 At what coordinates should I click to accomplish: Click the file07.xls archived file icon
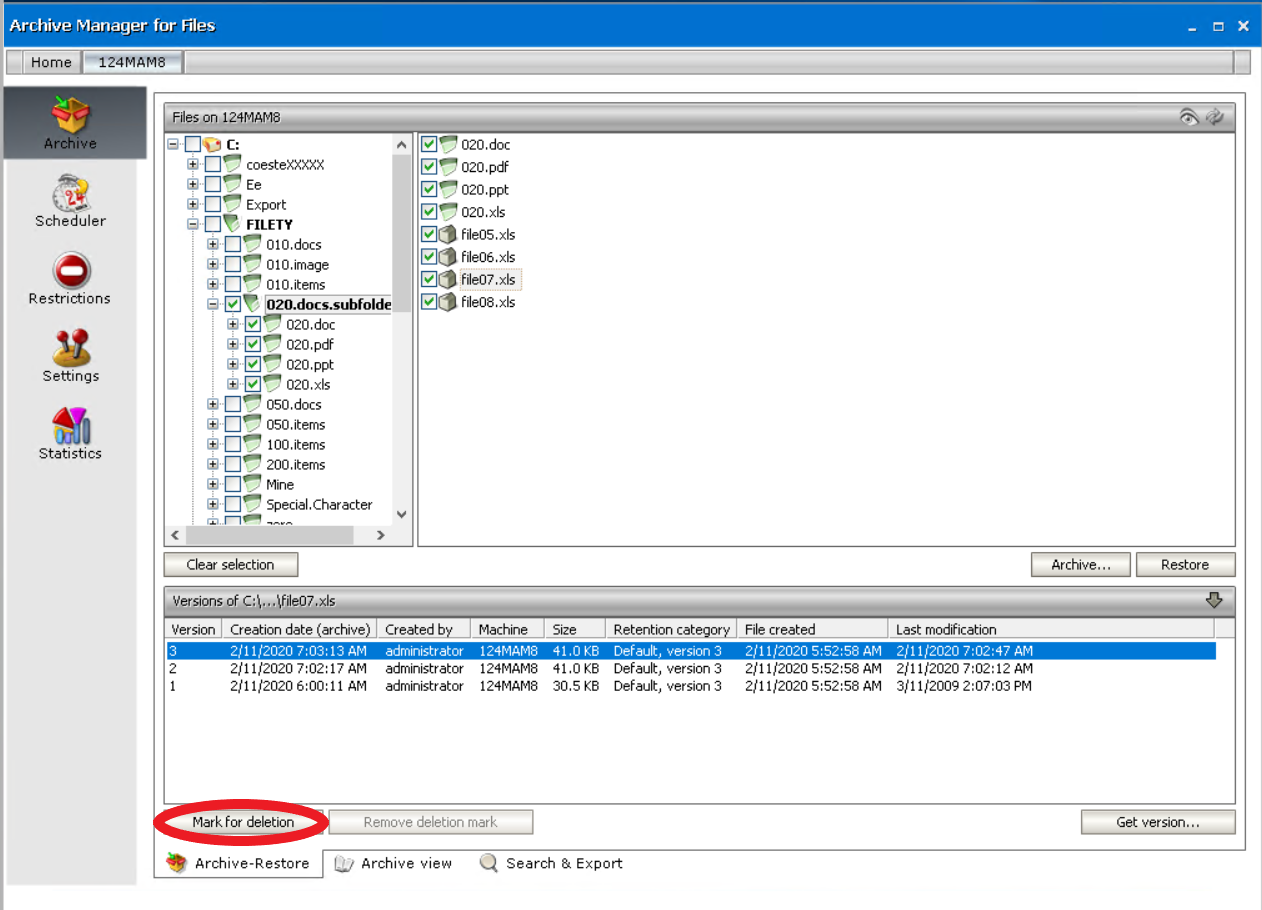448,279
